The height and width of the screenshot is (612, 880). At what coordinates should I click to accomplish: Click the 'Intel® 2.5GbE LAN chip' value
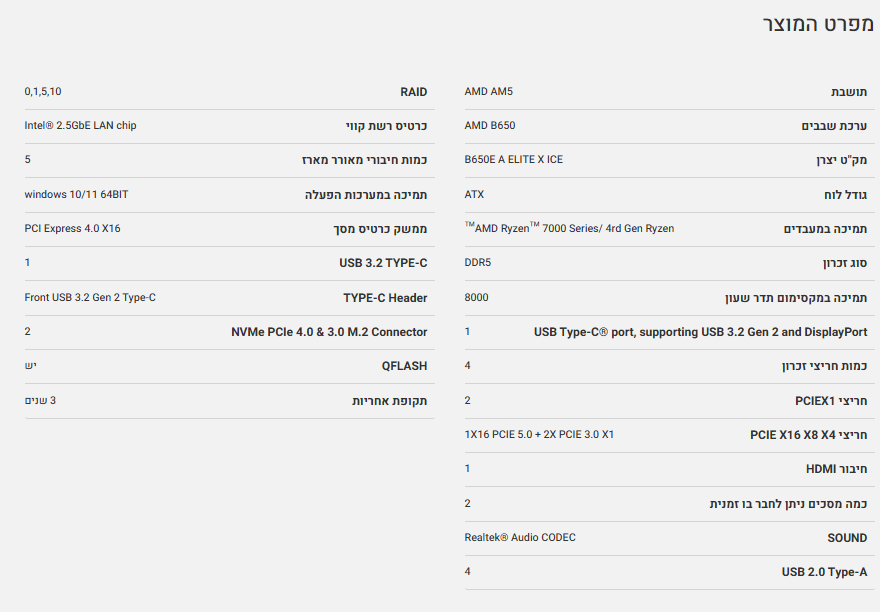tap(80, 126)
